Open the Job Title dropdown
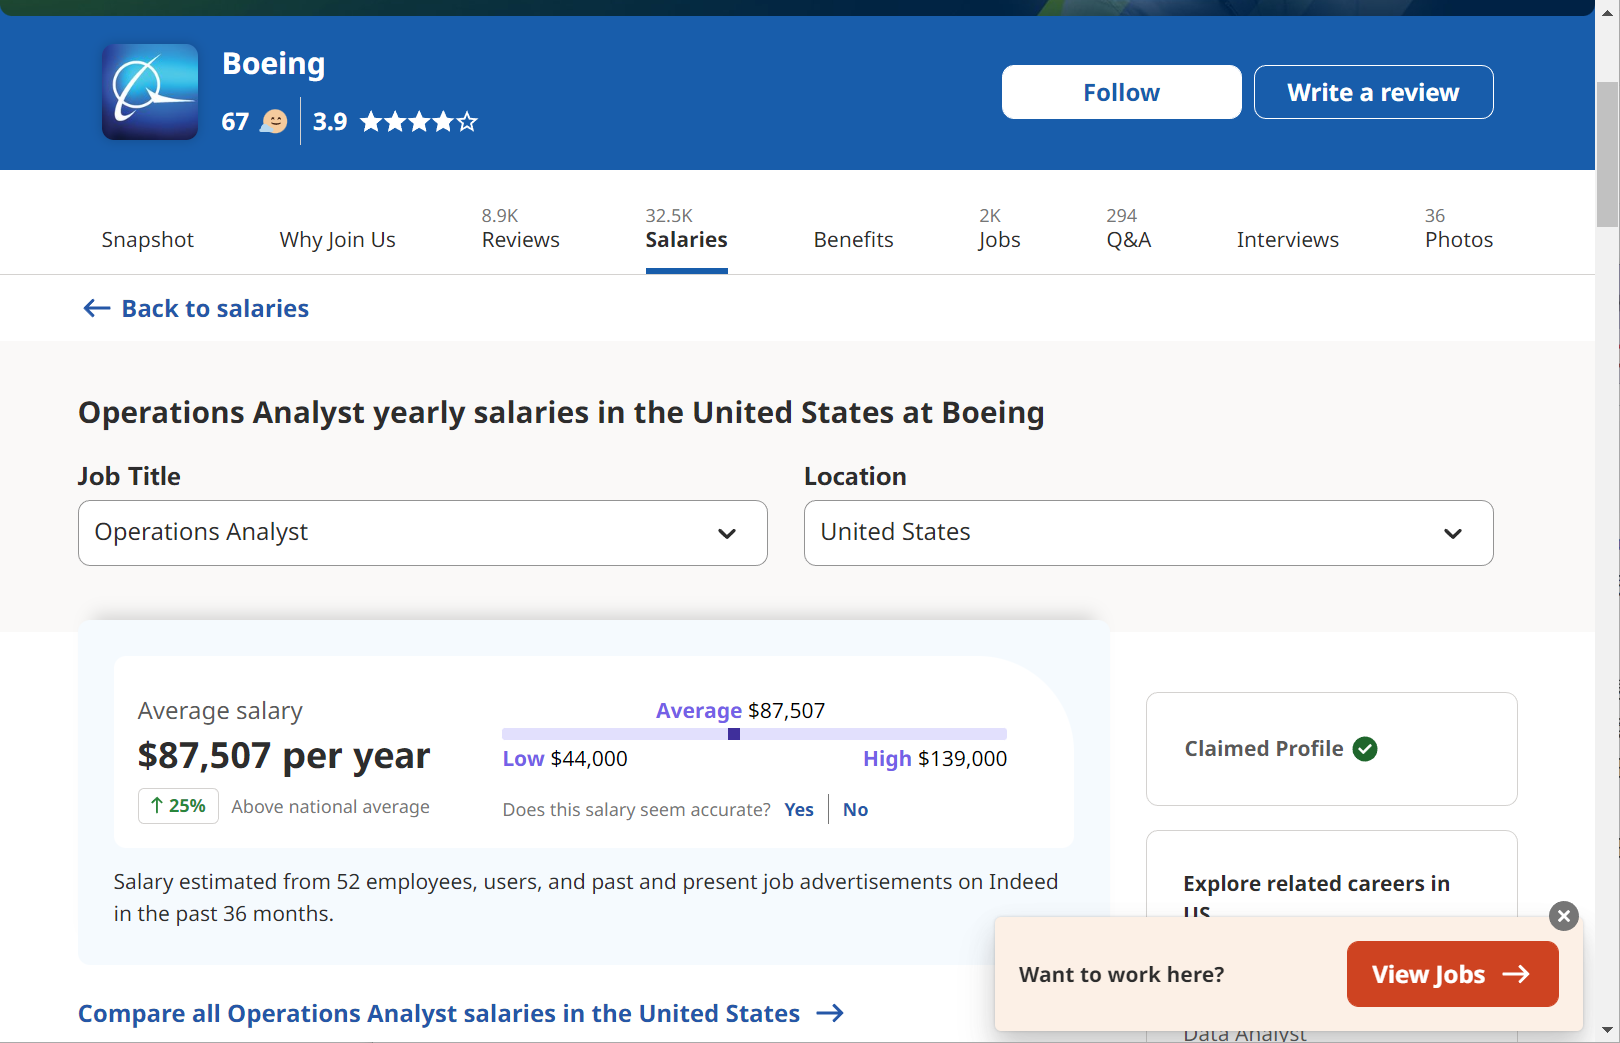1620x1043 pixels. pyautogui.click(x=423, y=533)
